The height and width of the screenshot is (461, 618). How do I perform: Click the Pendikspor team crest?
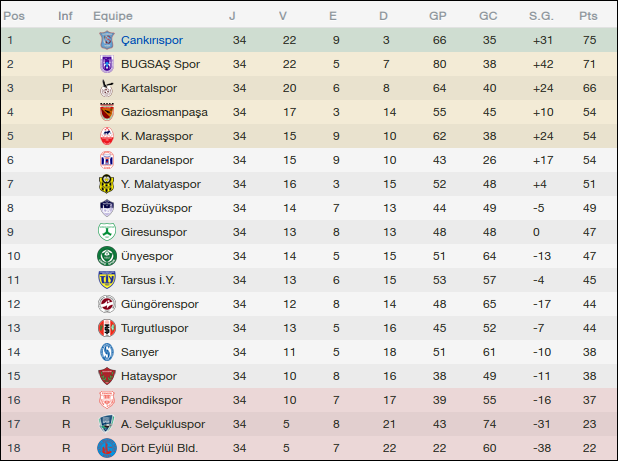pyautogui.click(x=106, y=400)
